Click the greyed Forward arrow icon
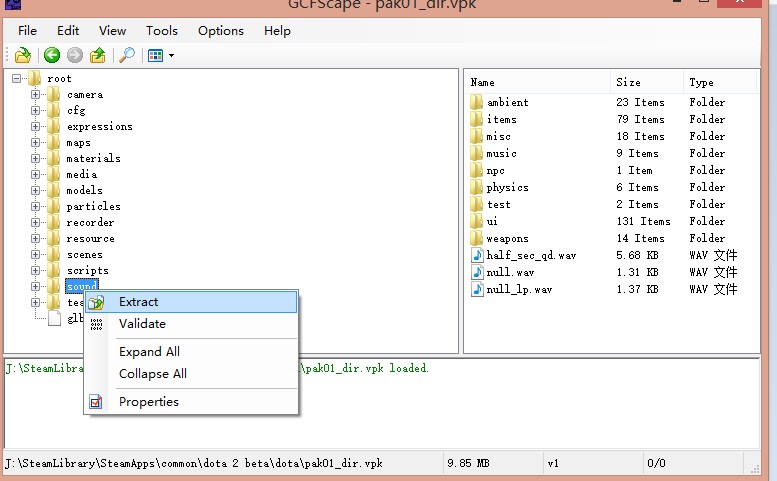Screen dimensions: 777x481 pyautogui.click(x=75, y=55)
